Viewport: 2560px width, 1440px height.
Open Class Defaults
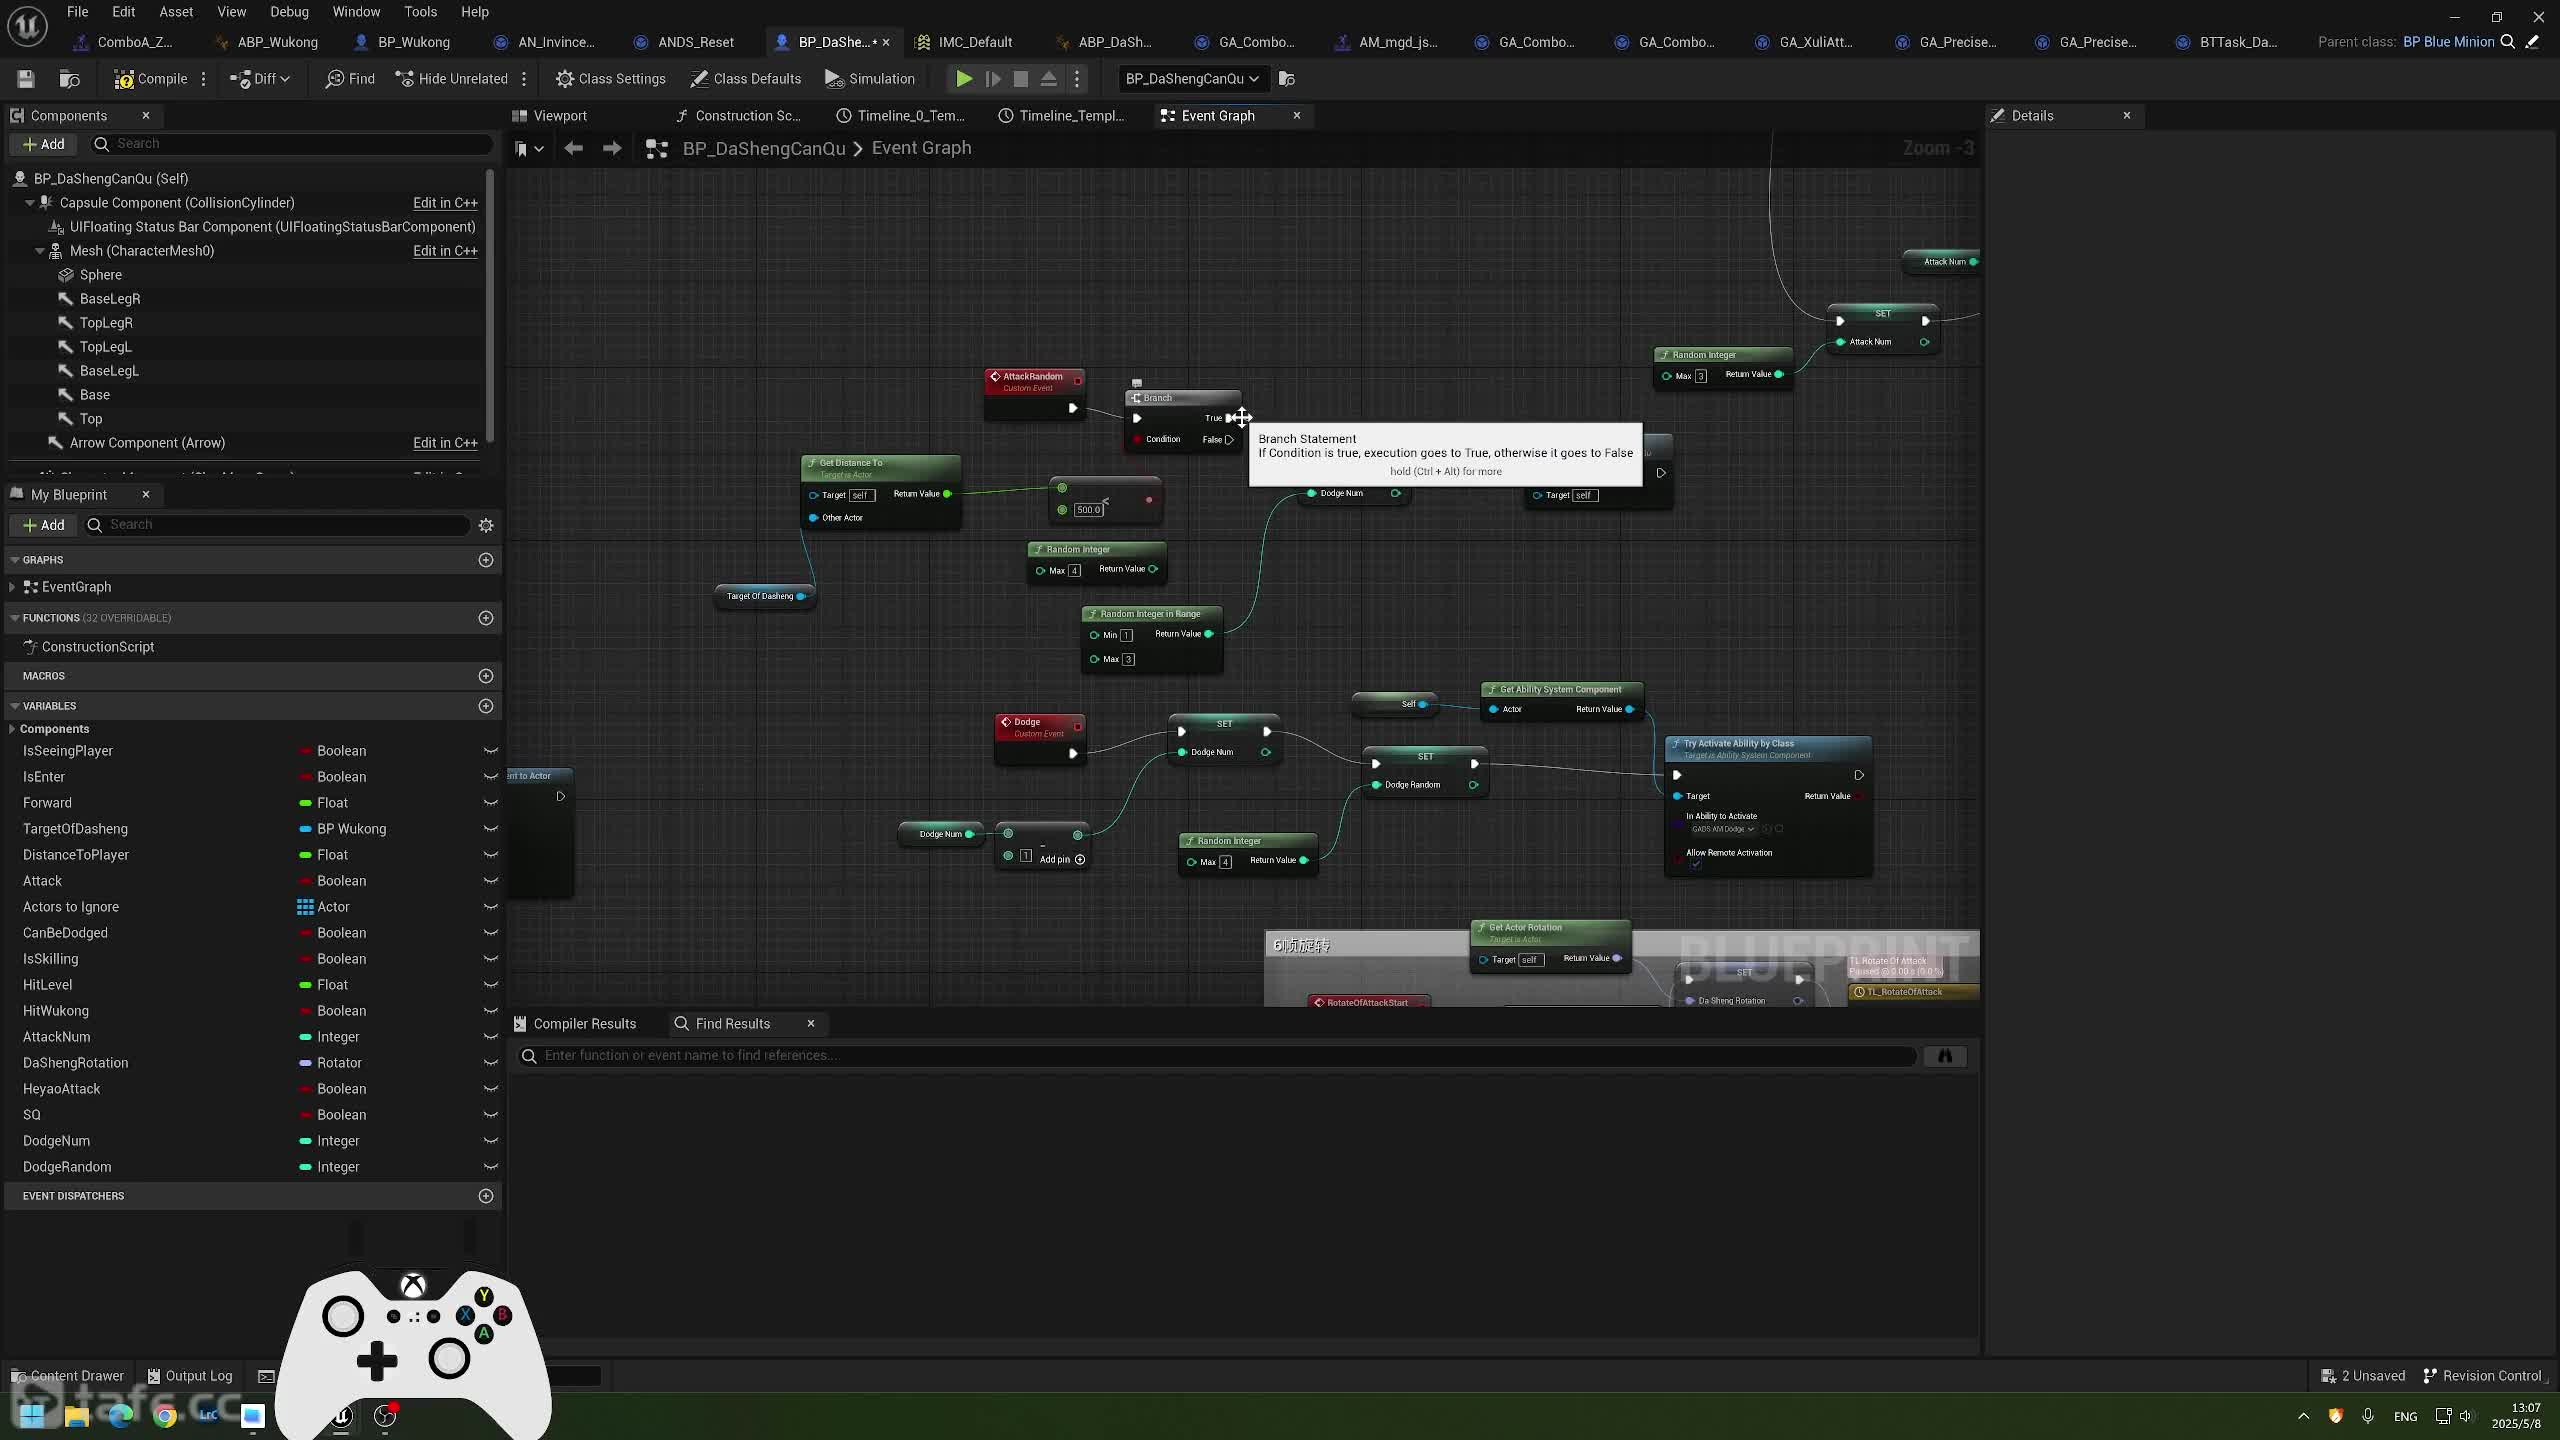coord(745,79)
